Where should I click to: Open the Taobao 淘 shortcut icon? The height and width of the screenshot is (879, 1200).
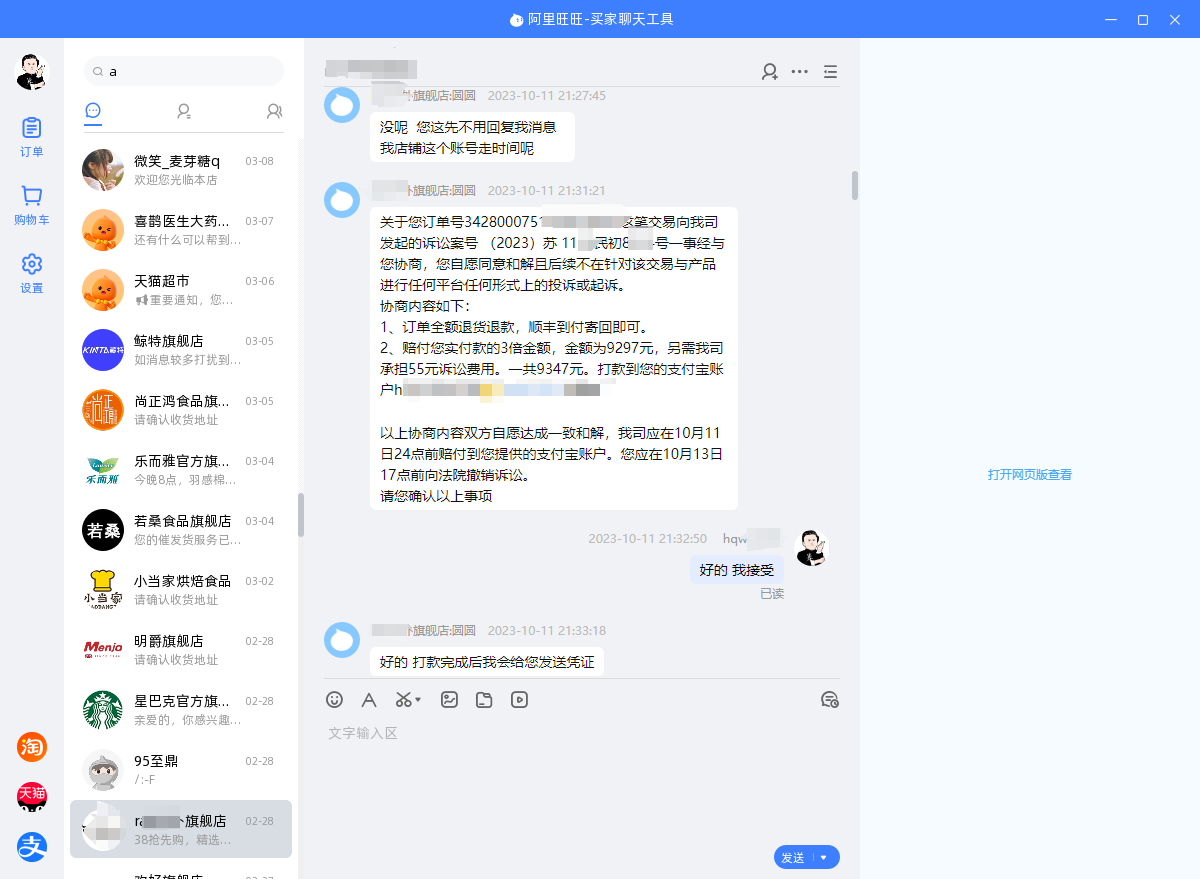(32, 746)
